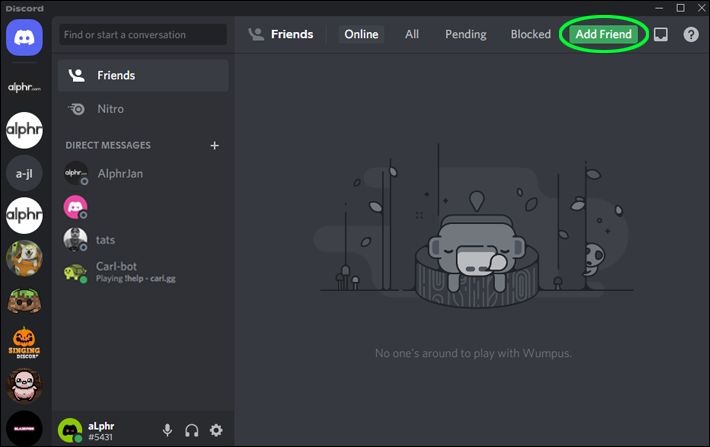
Task: Select the Online tab
Action: click(x=361, y=34)
